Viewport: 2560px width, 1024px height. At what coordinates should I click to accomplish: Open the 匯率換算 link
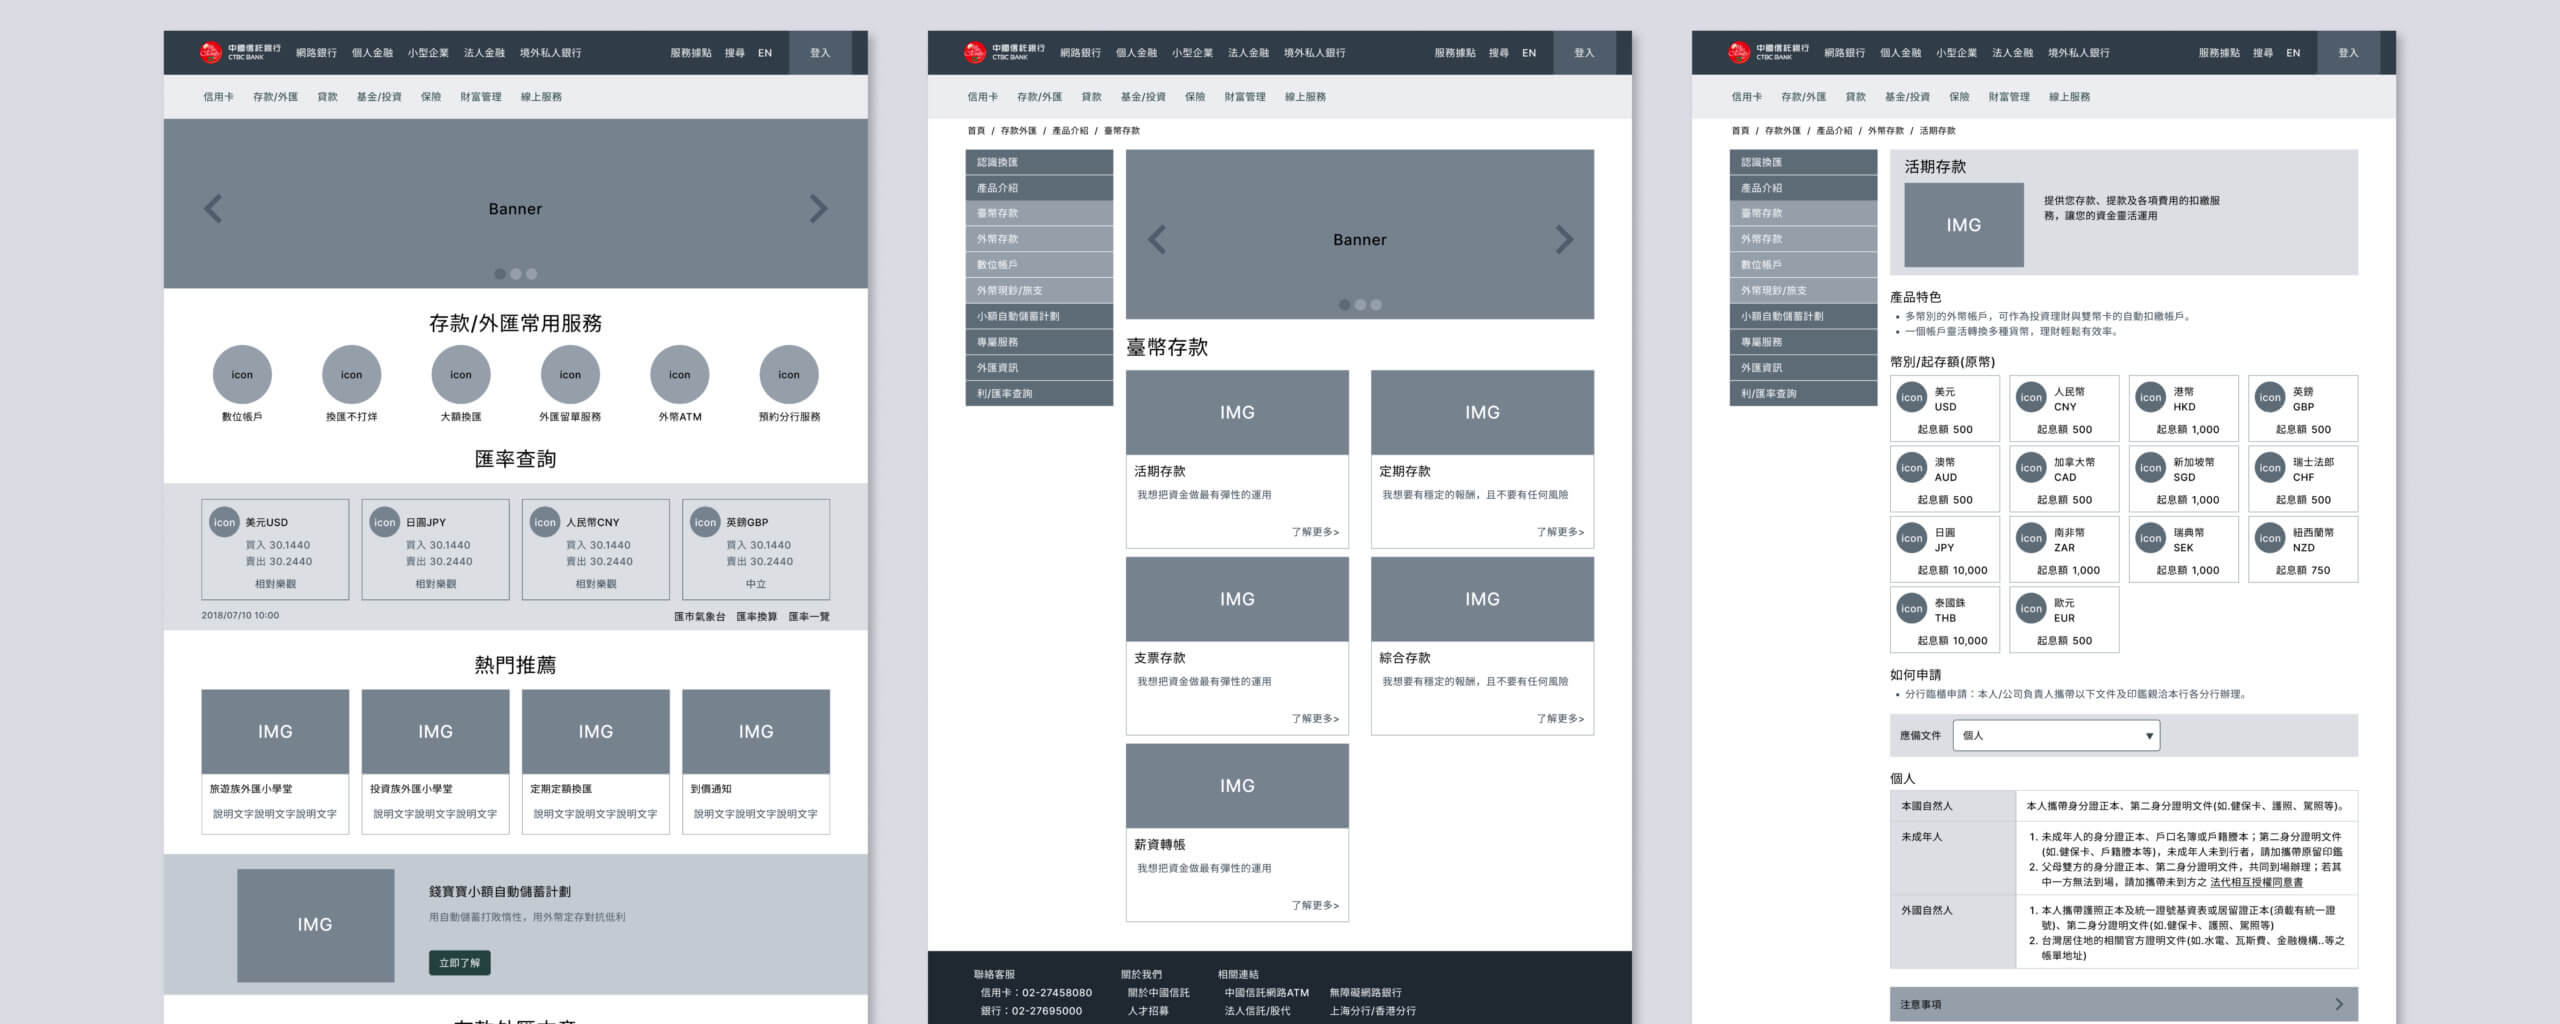pyautogui.click(x=756, y=617)
